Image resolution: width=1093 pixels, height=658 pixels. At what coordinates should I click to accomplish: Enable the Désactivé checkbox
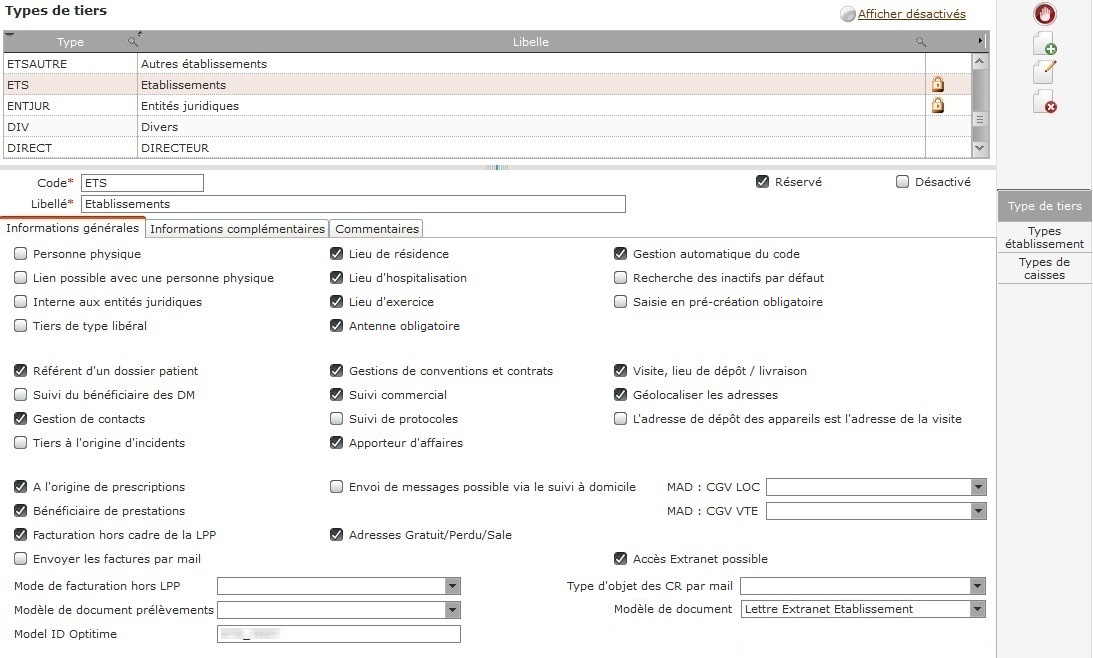902,182
